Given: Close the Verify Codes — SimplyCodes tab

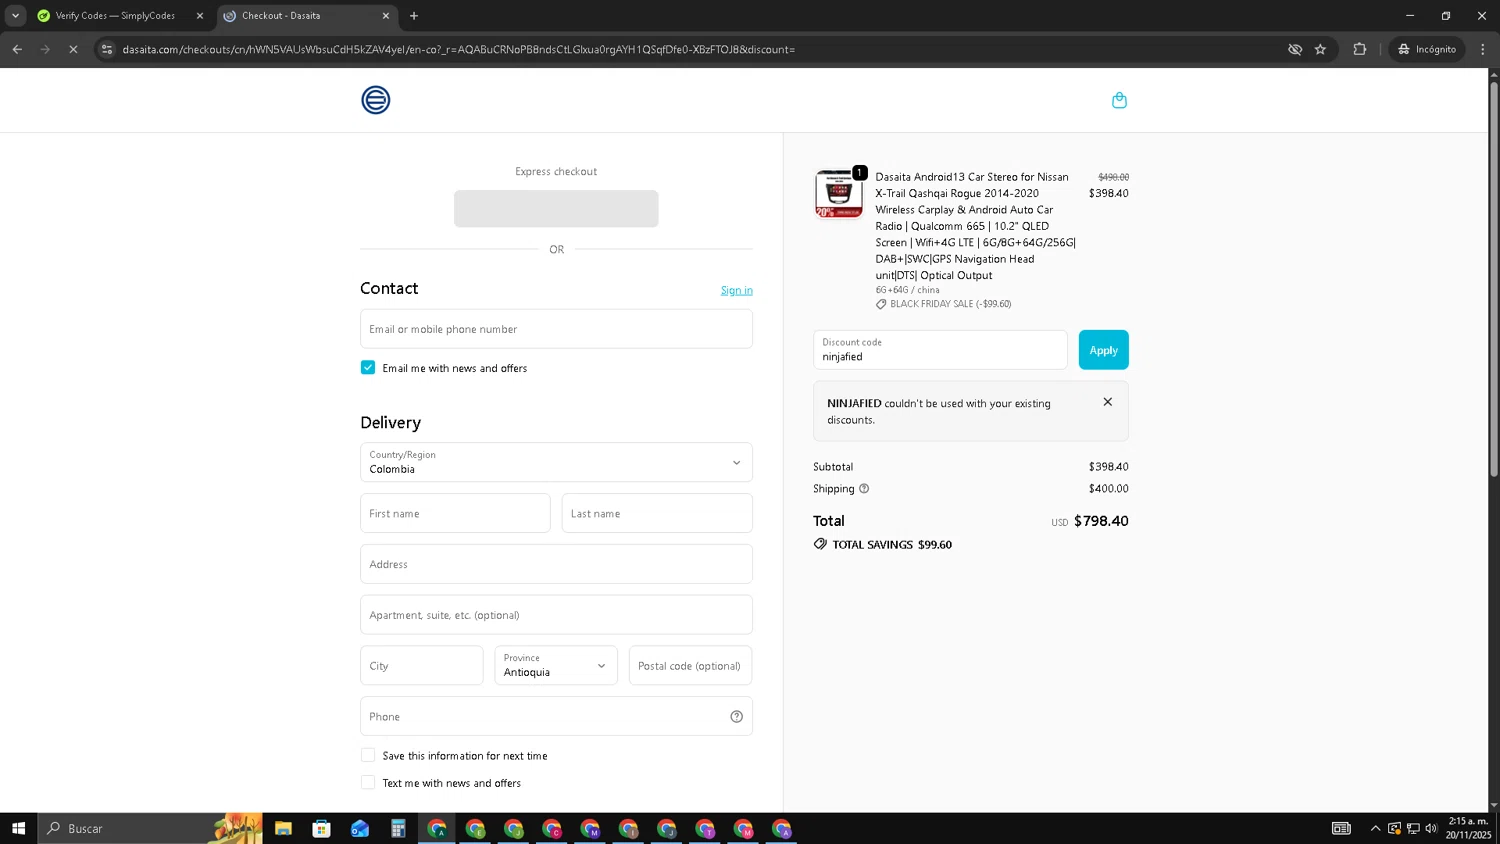Looking at the screenshot, I should [199, 16].
